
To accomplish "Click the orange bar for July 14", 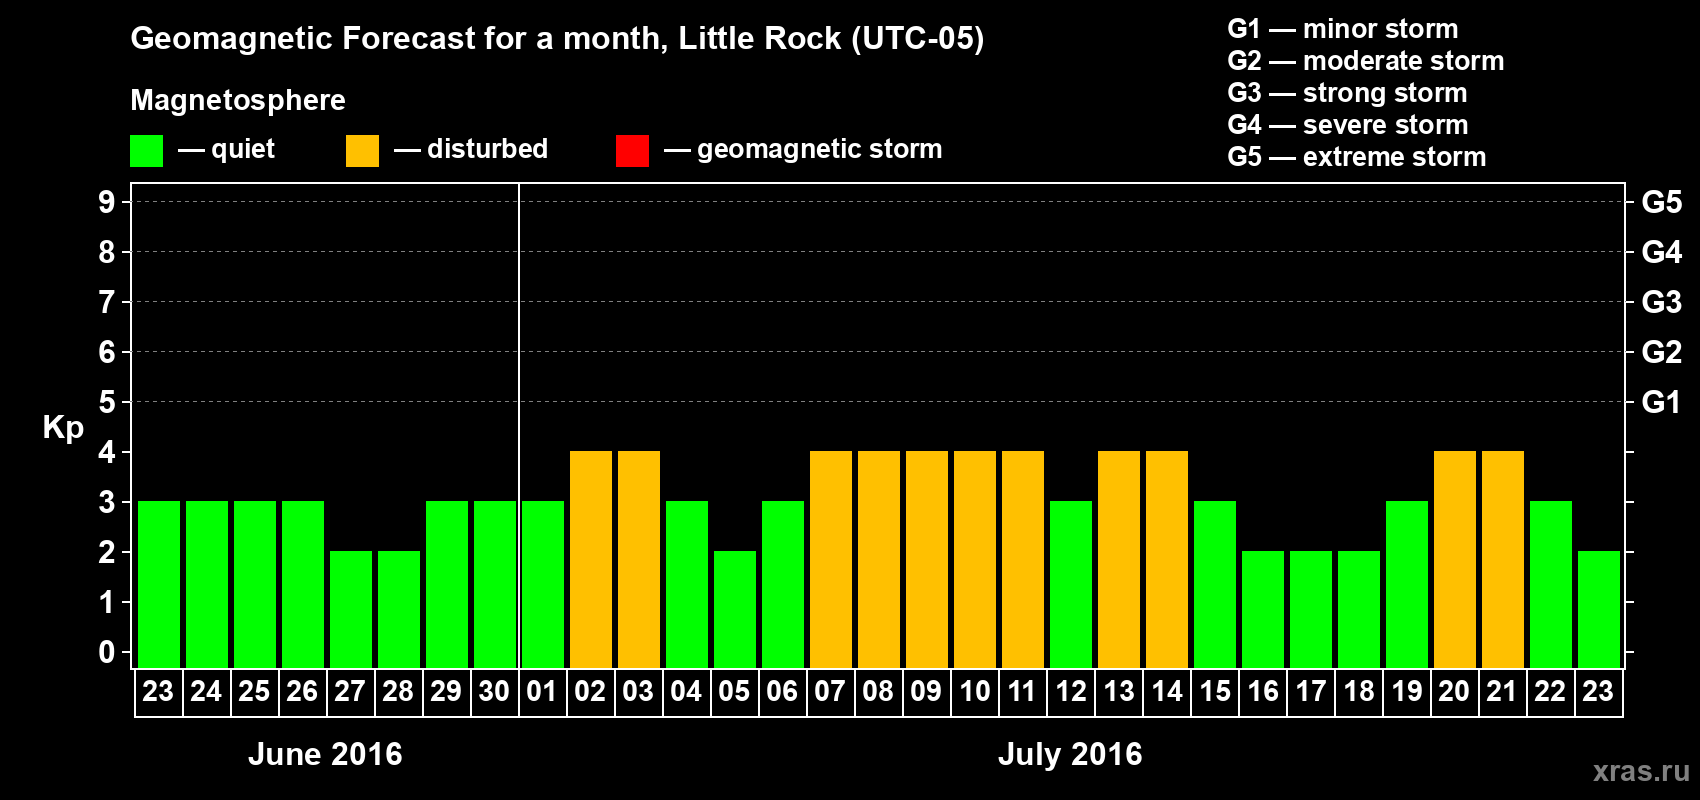I will pyautogui.click(x=1167, y=559).
